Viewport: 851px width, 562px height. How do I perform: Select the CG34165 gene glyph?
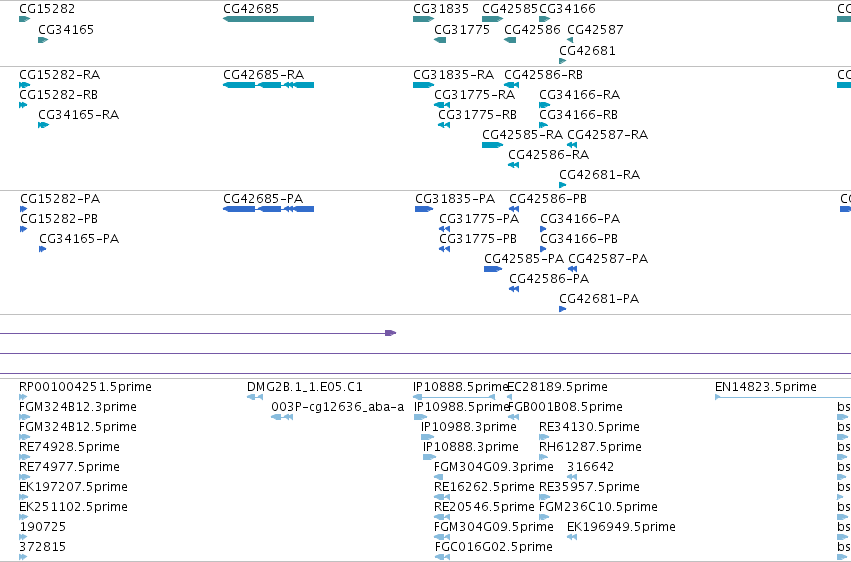43,40
